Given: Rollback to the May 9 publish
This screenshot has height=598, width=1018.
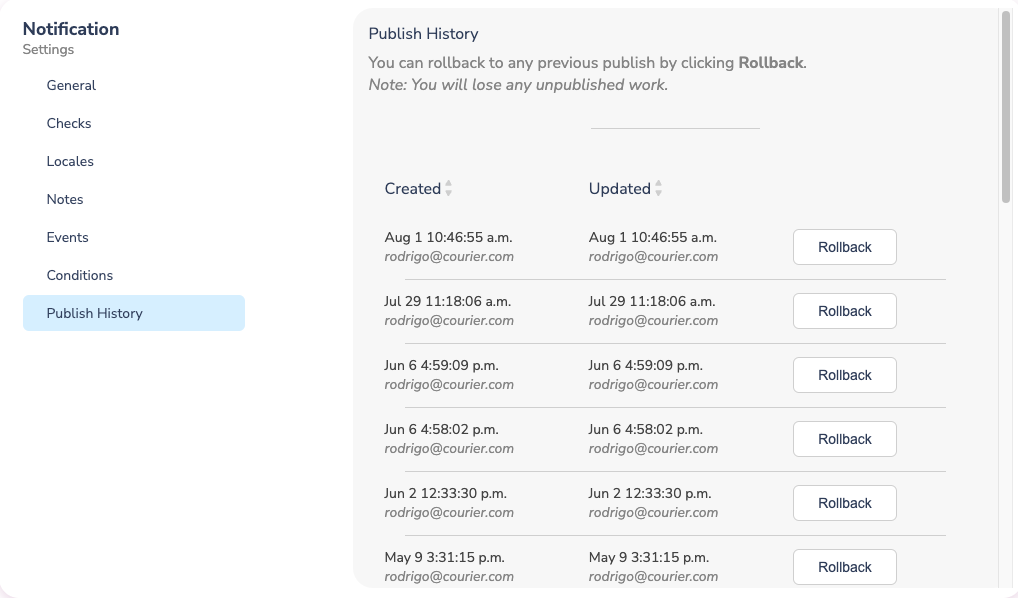Looking at the screenshot, I should point(844,567).
